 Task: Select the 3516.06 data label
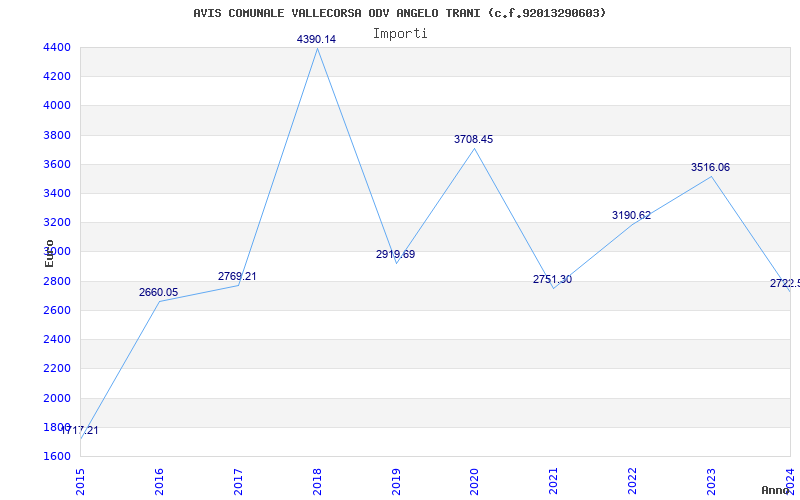point(710,167)
